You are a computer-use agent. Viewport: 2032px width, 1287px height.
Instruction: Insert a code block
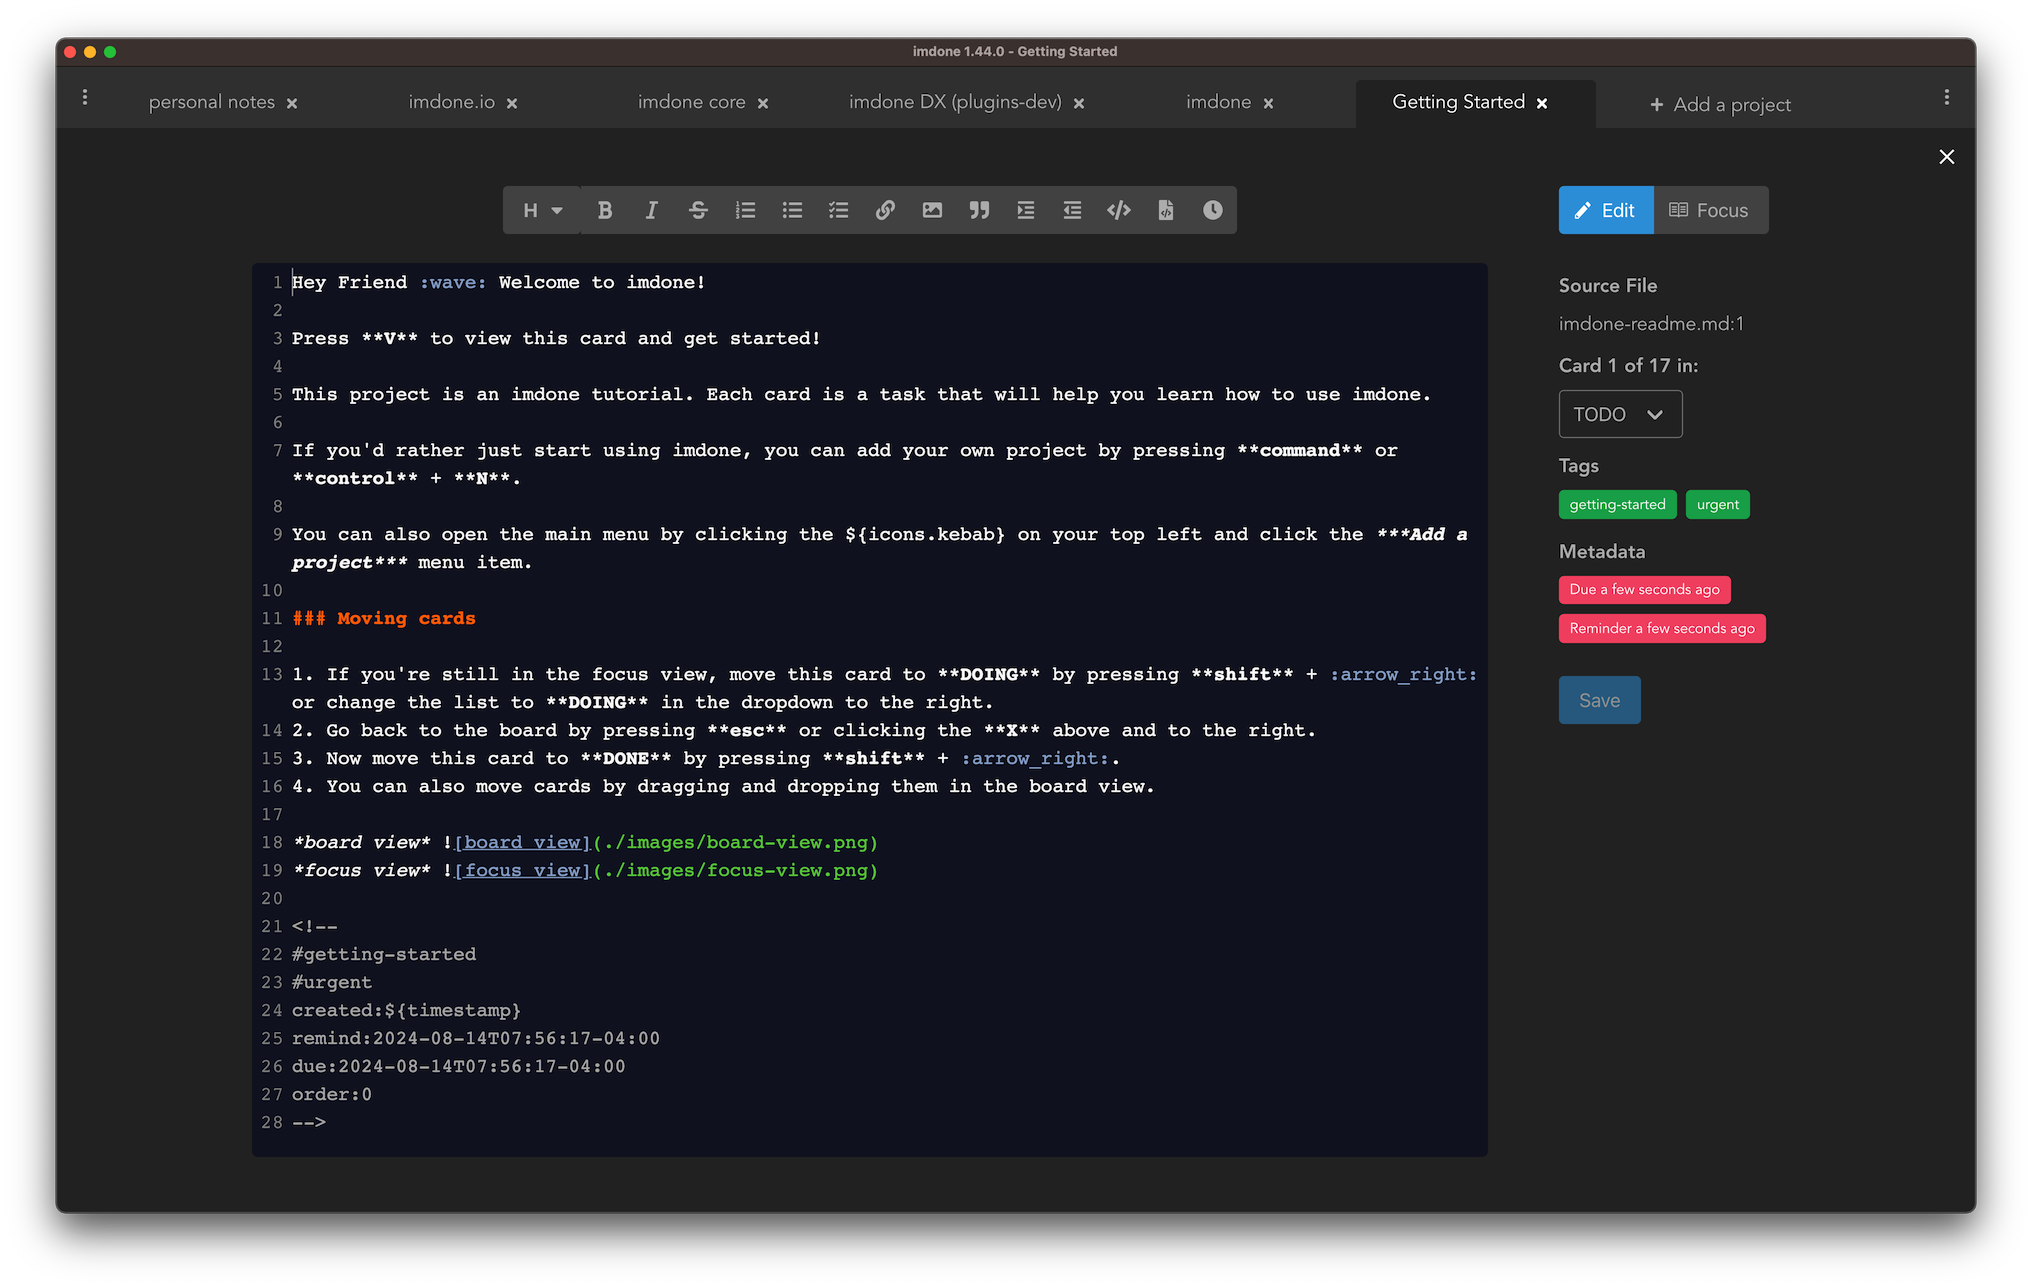point(1119,210)
